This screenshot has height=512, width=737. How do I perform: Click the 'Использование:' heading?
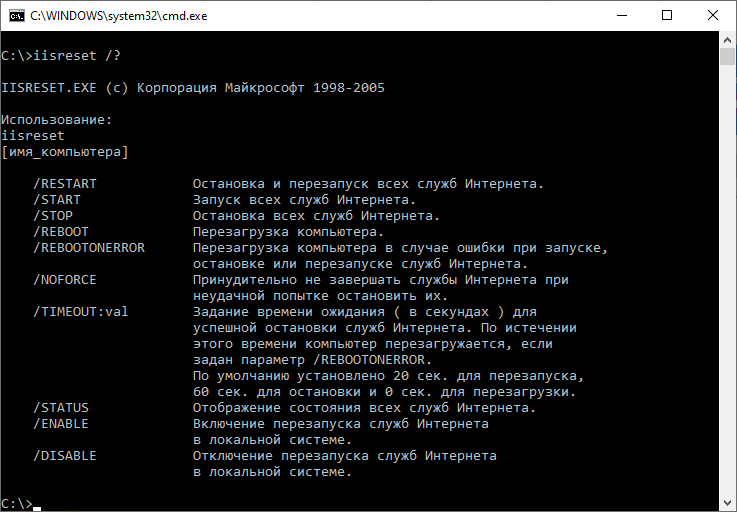(56, 120)
